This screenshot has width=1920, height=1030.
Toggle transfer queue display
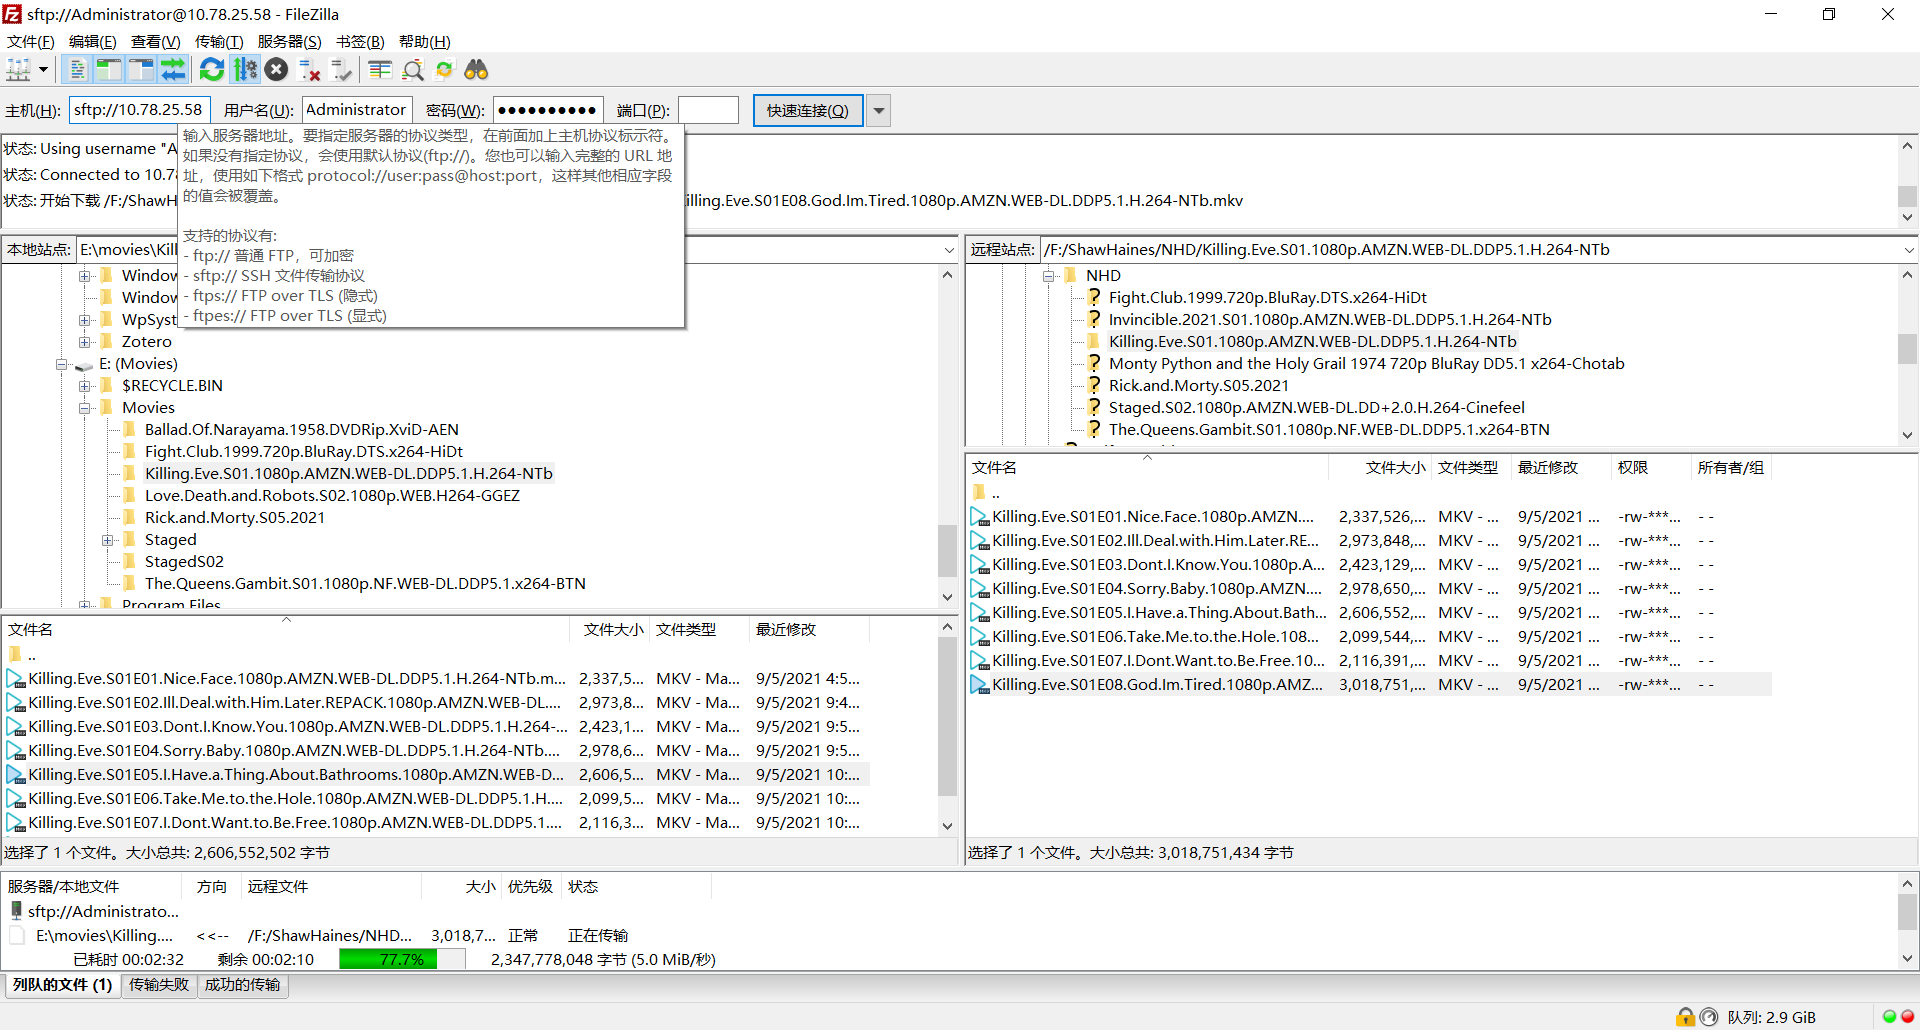(x=173, y=70)
